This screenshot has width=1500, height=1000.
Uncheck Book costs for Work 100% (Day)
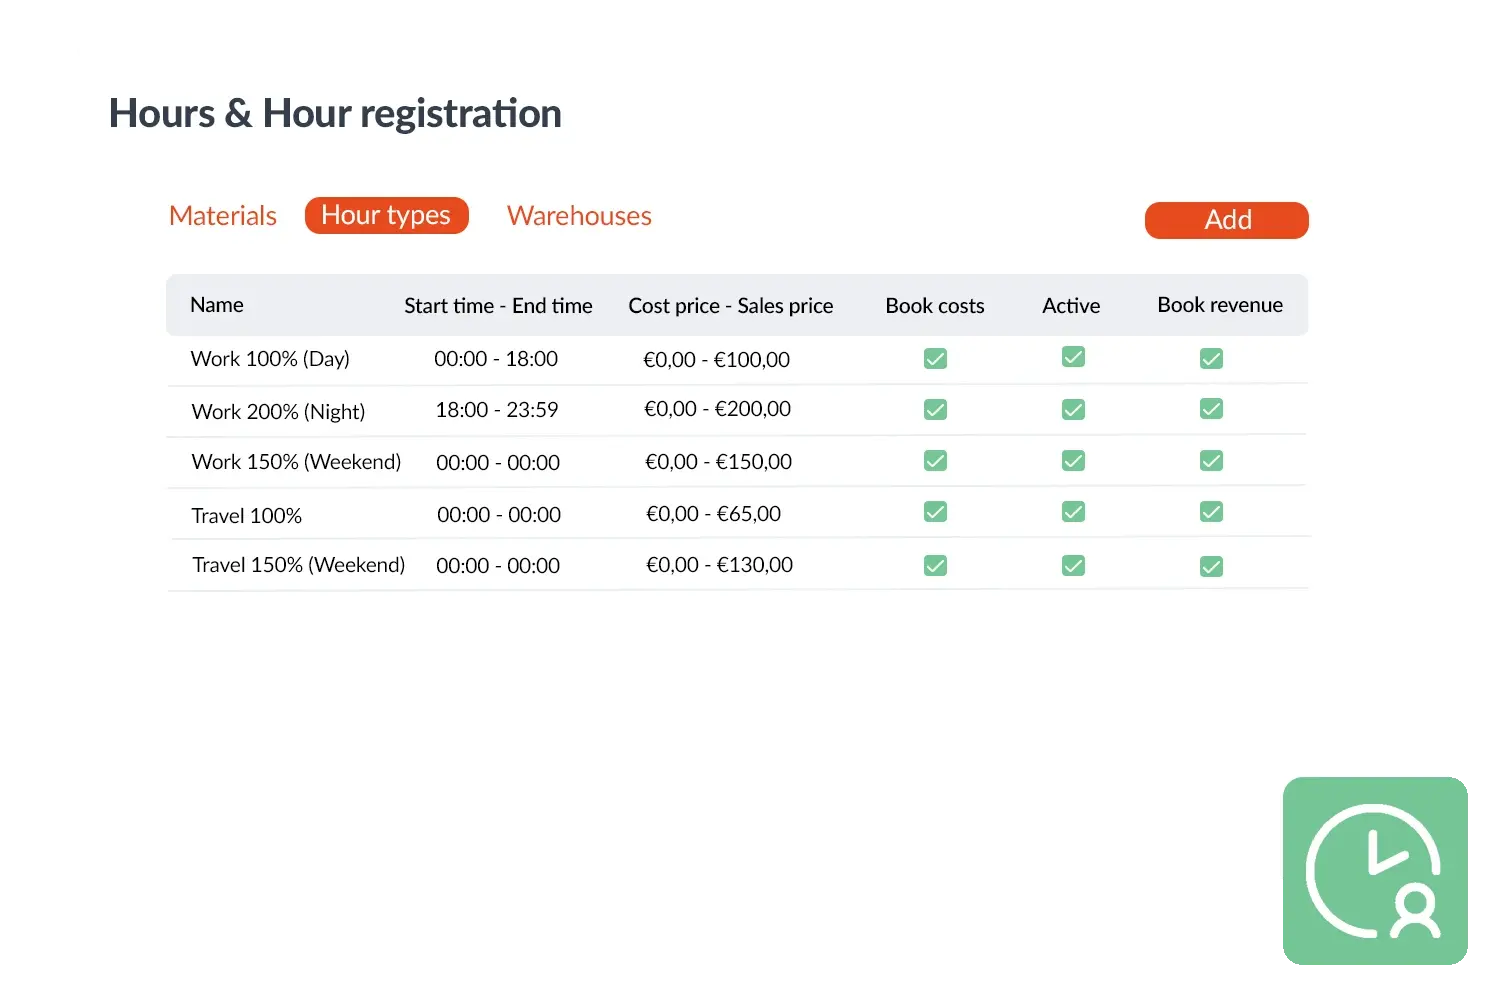(935, 358)
